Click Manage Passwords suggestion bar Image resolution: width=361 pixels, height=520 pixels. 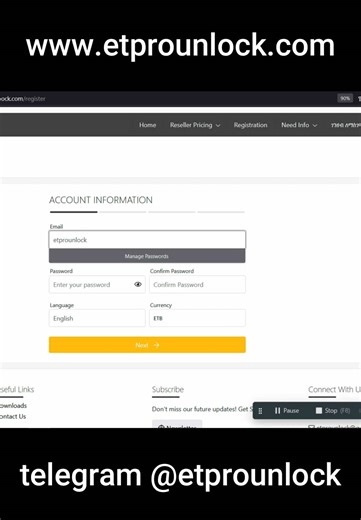147,256
